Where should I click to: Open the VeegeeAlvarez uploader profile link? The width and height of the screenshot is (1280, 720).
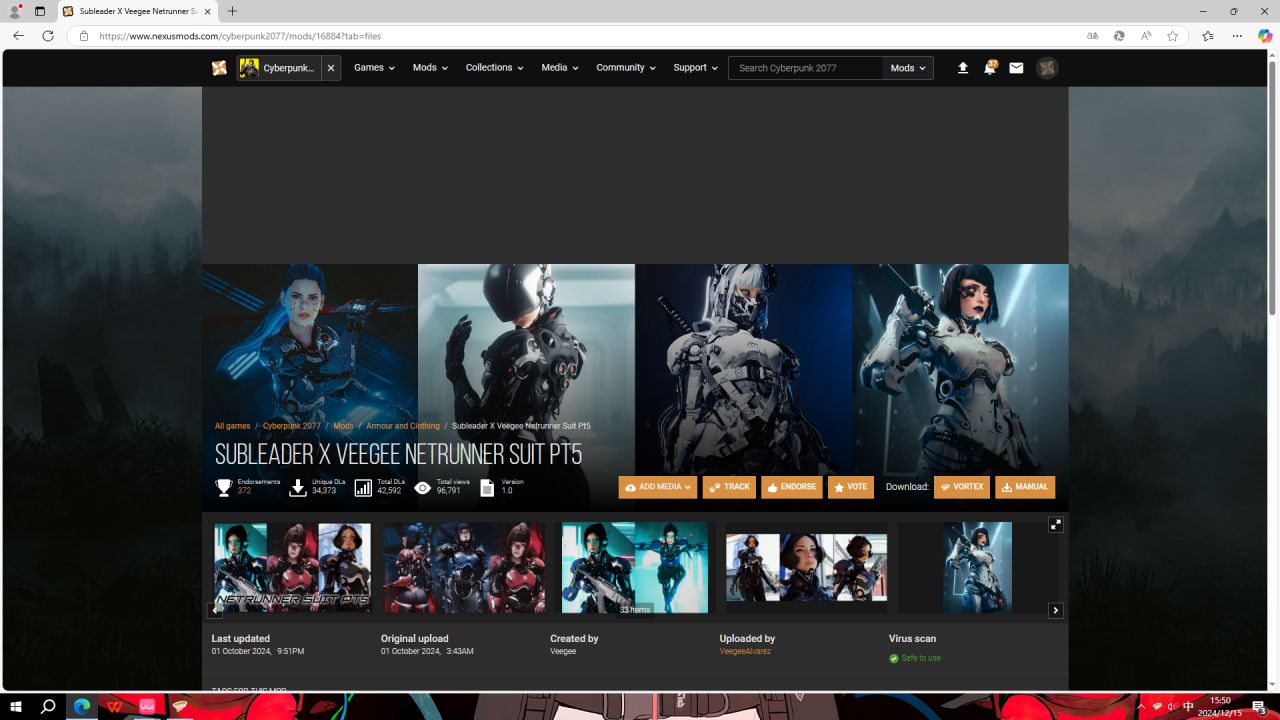[745, 651]
